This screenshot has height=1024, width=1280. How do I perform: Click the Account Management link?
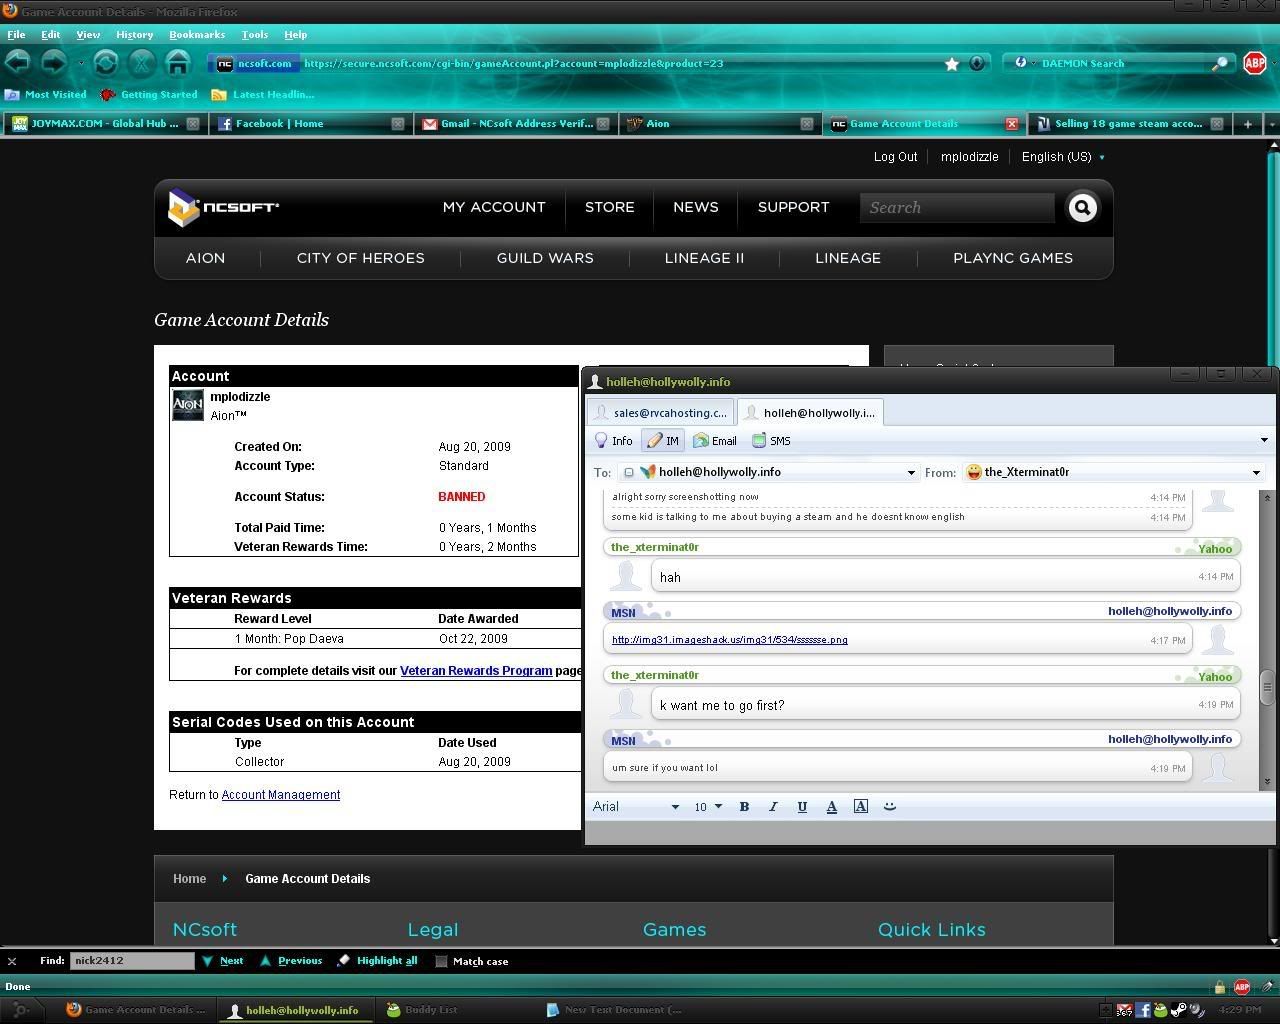(x=281, y=795)
